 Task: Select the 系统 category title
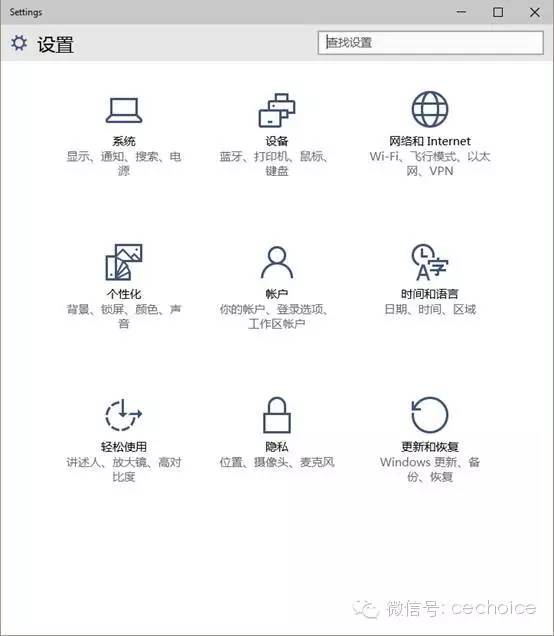click(x=124, y=141)
